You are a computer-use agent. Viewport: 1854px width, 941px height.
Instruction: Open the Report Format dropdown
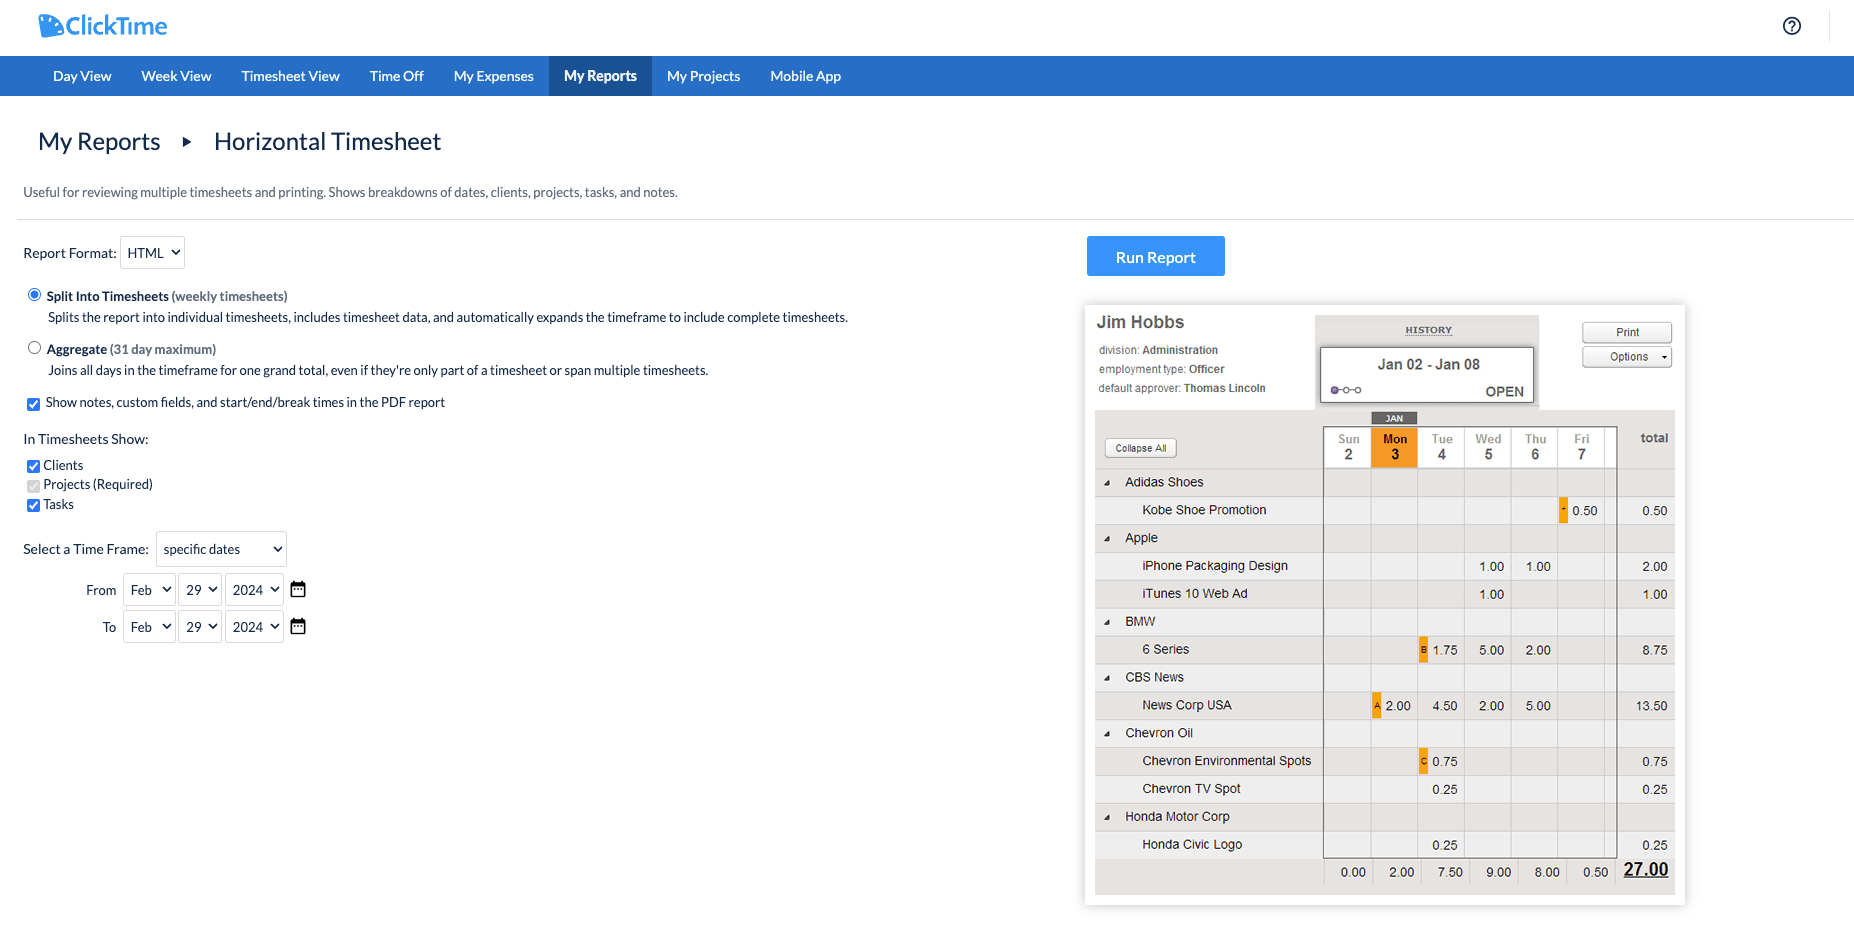(151, 252)
